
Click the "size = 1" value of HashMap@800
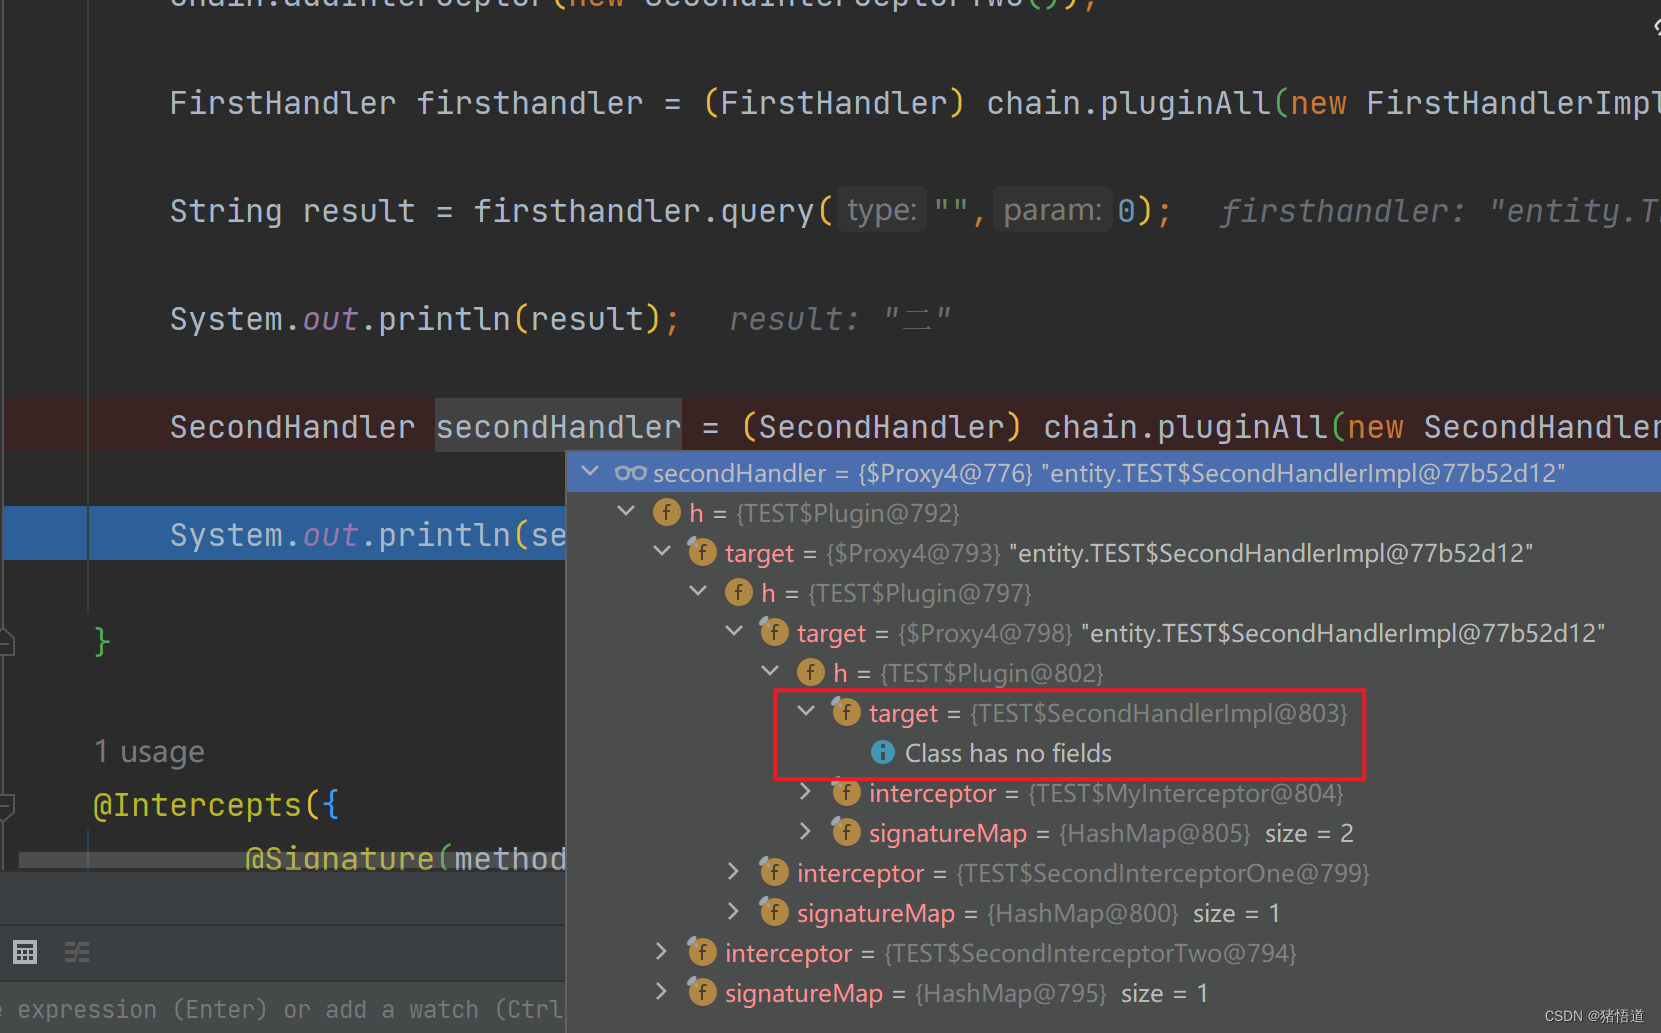coord(1237,913)
